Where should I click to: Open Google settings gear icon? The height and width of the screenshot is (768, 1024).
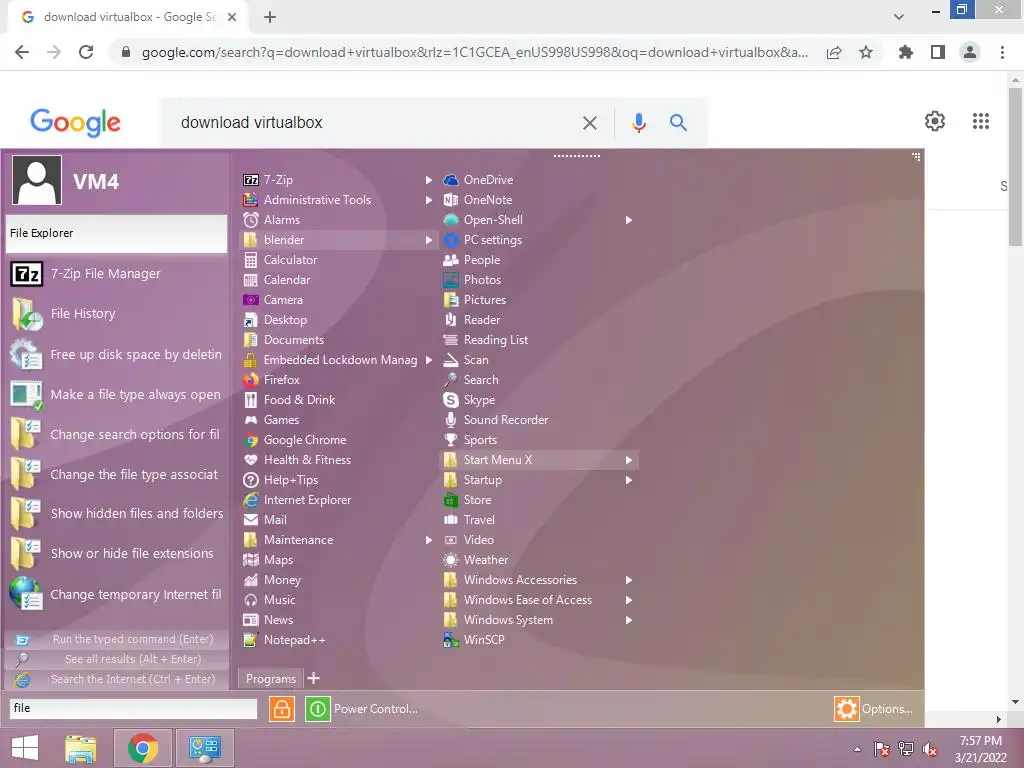(935, 121)
